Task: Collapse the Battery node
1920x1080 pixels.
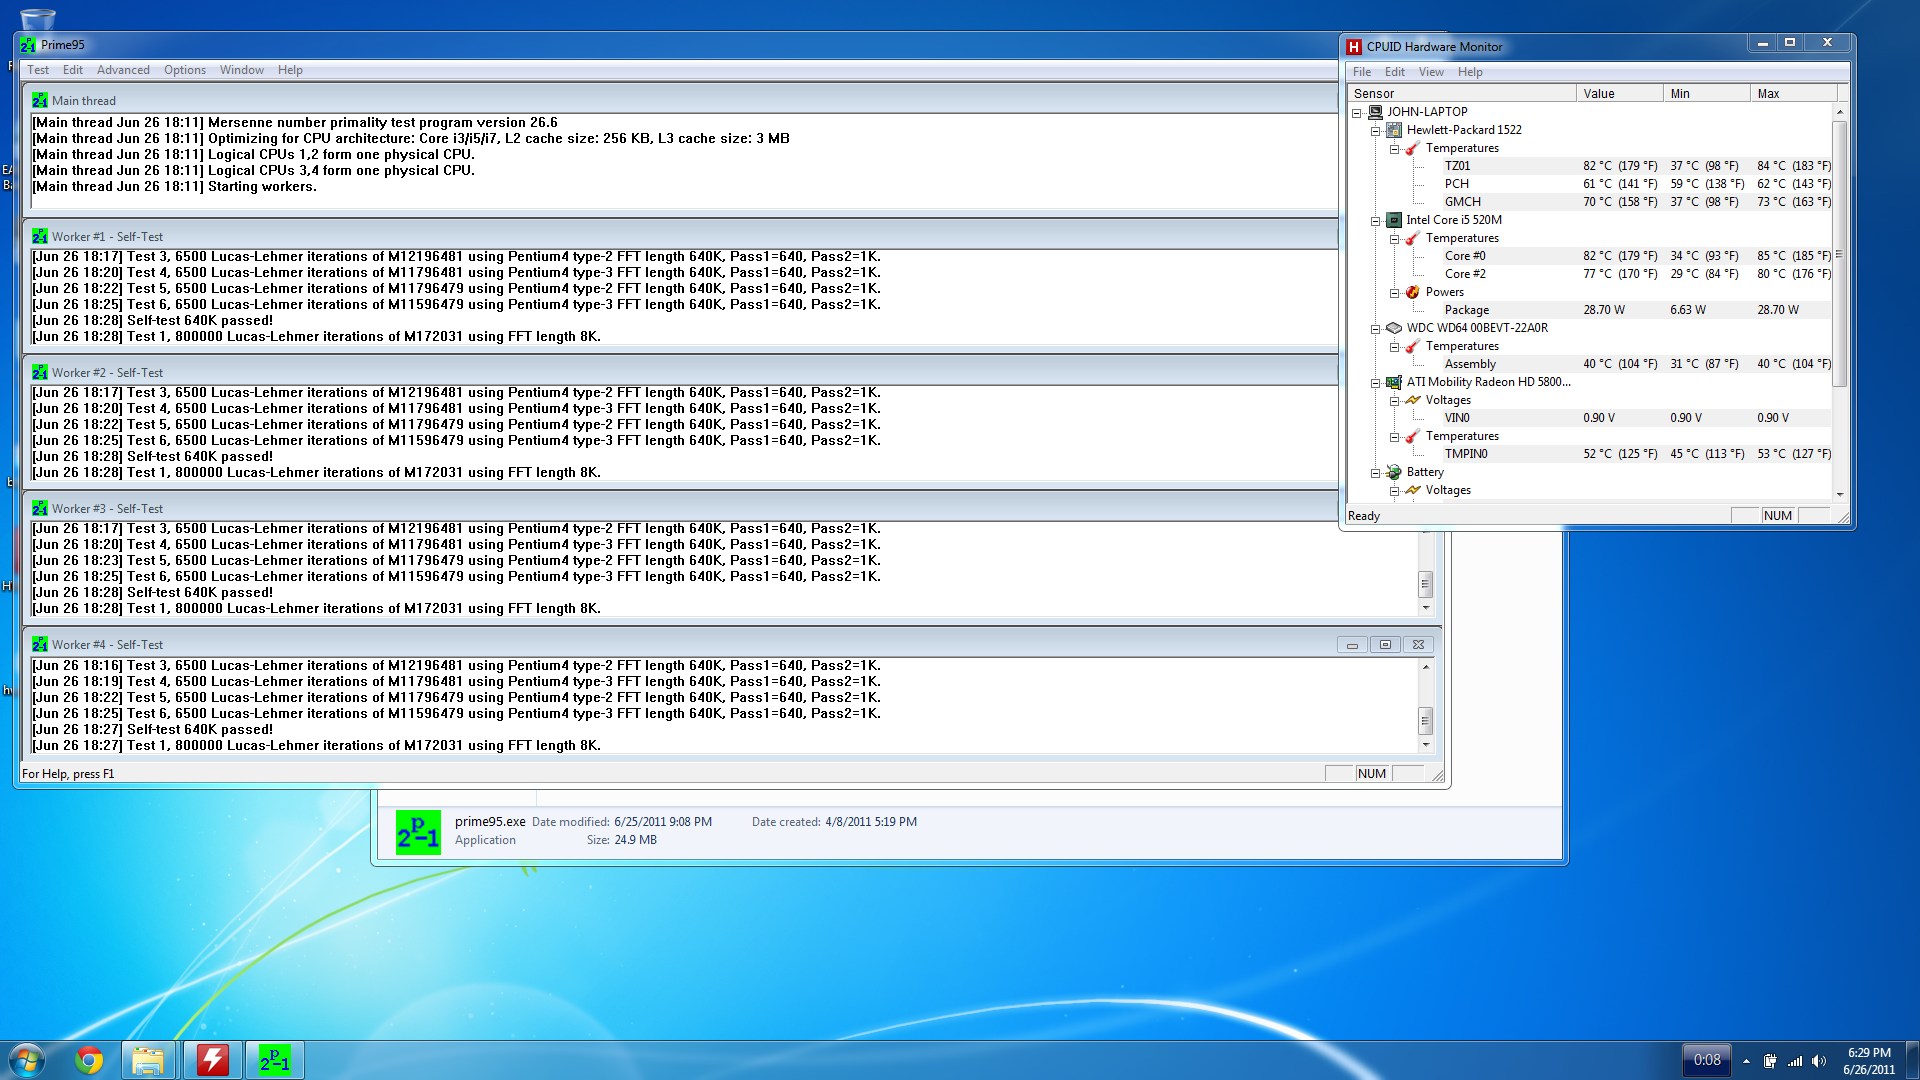Action: pyautogui.click(x=1375, y=473)
